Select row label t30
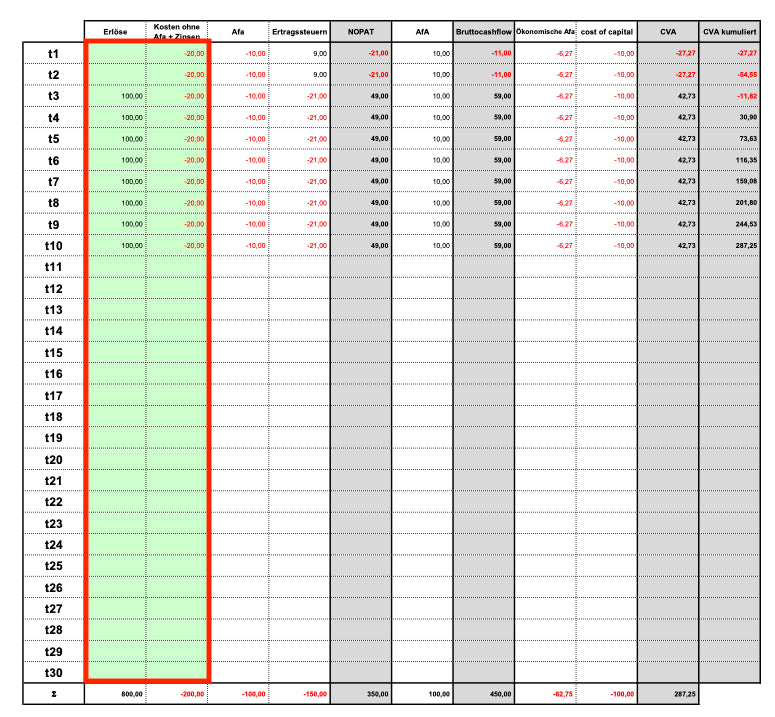Image resolution: width=775 pixels, height=717 pixels. (53, 673)
